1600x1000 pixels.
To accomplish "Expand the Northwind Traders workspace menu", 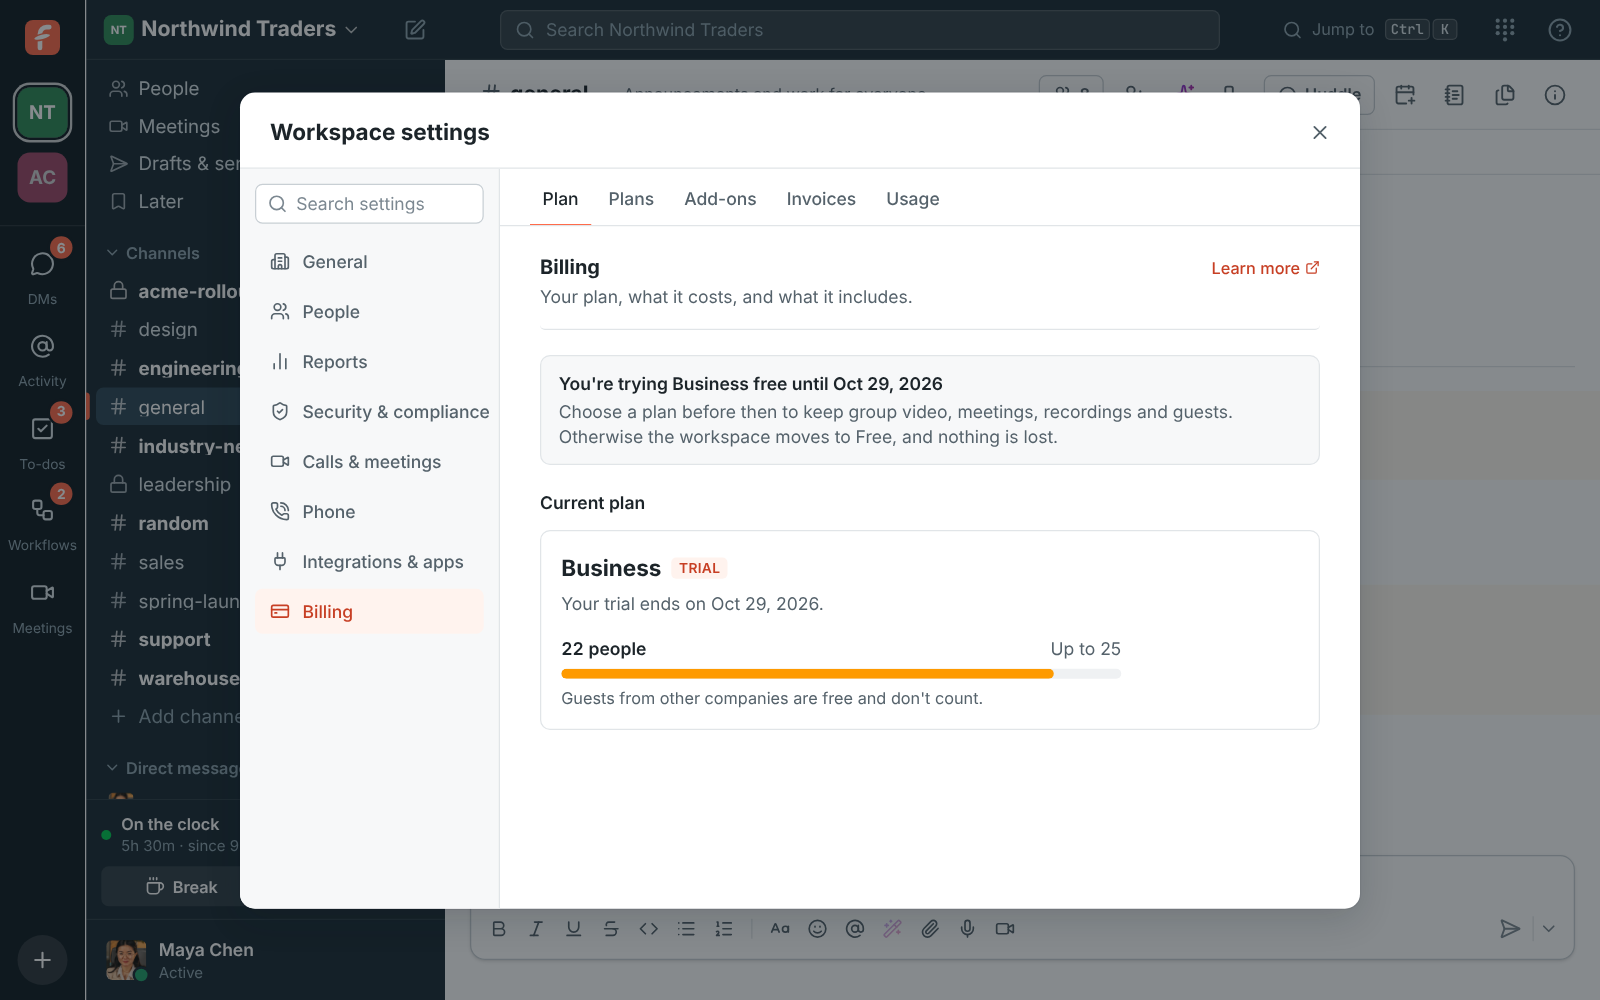I will tap(232, 29).
